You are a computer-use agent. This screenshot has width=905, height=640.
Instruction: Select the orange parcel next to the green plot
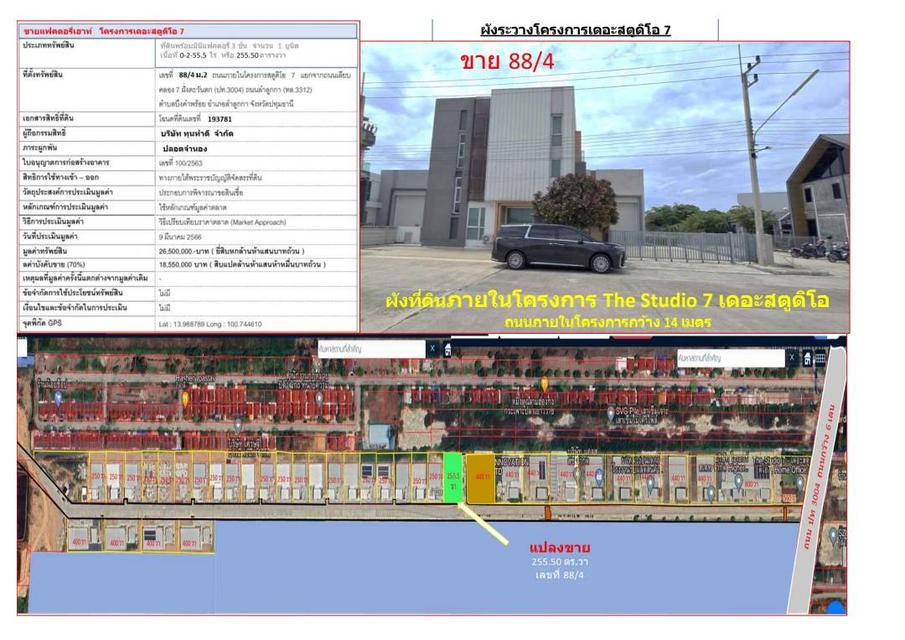pyautogui.click(x=481, y=478)
